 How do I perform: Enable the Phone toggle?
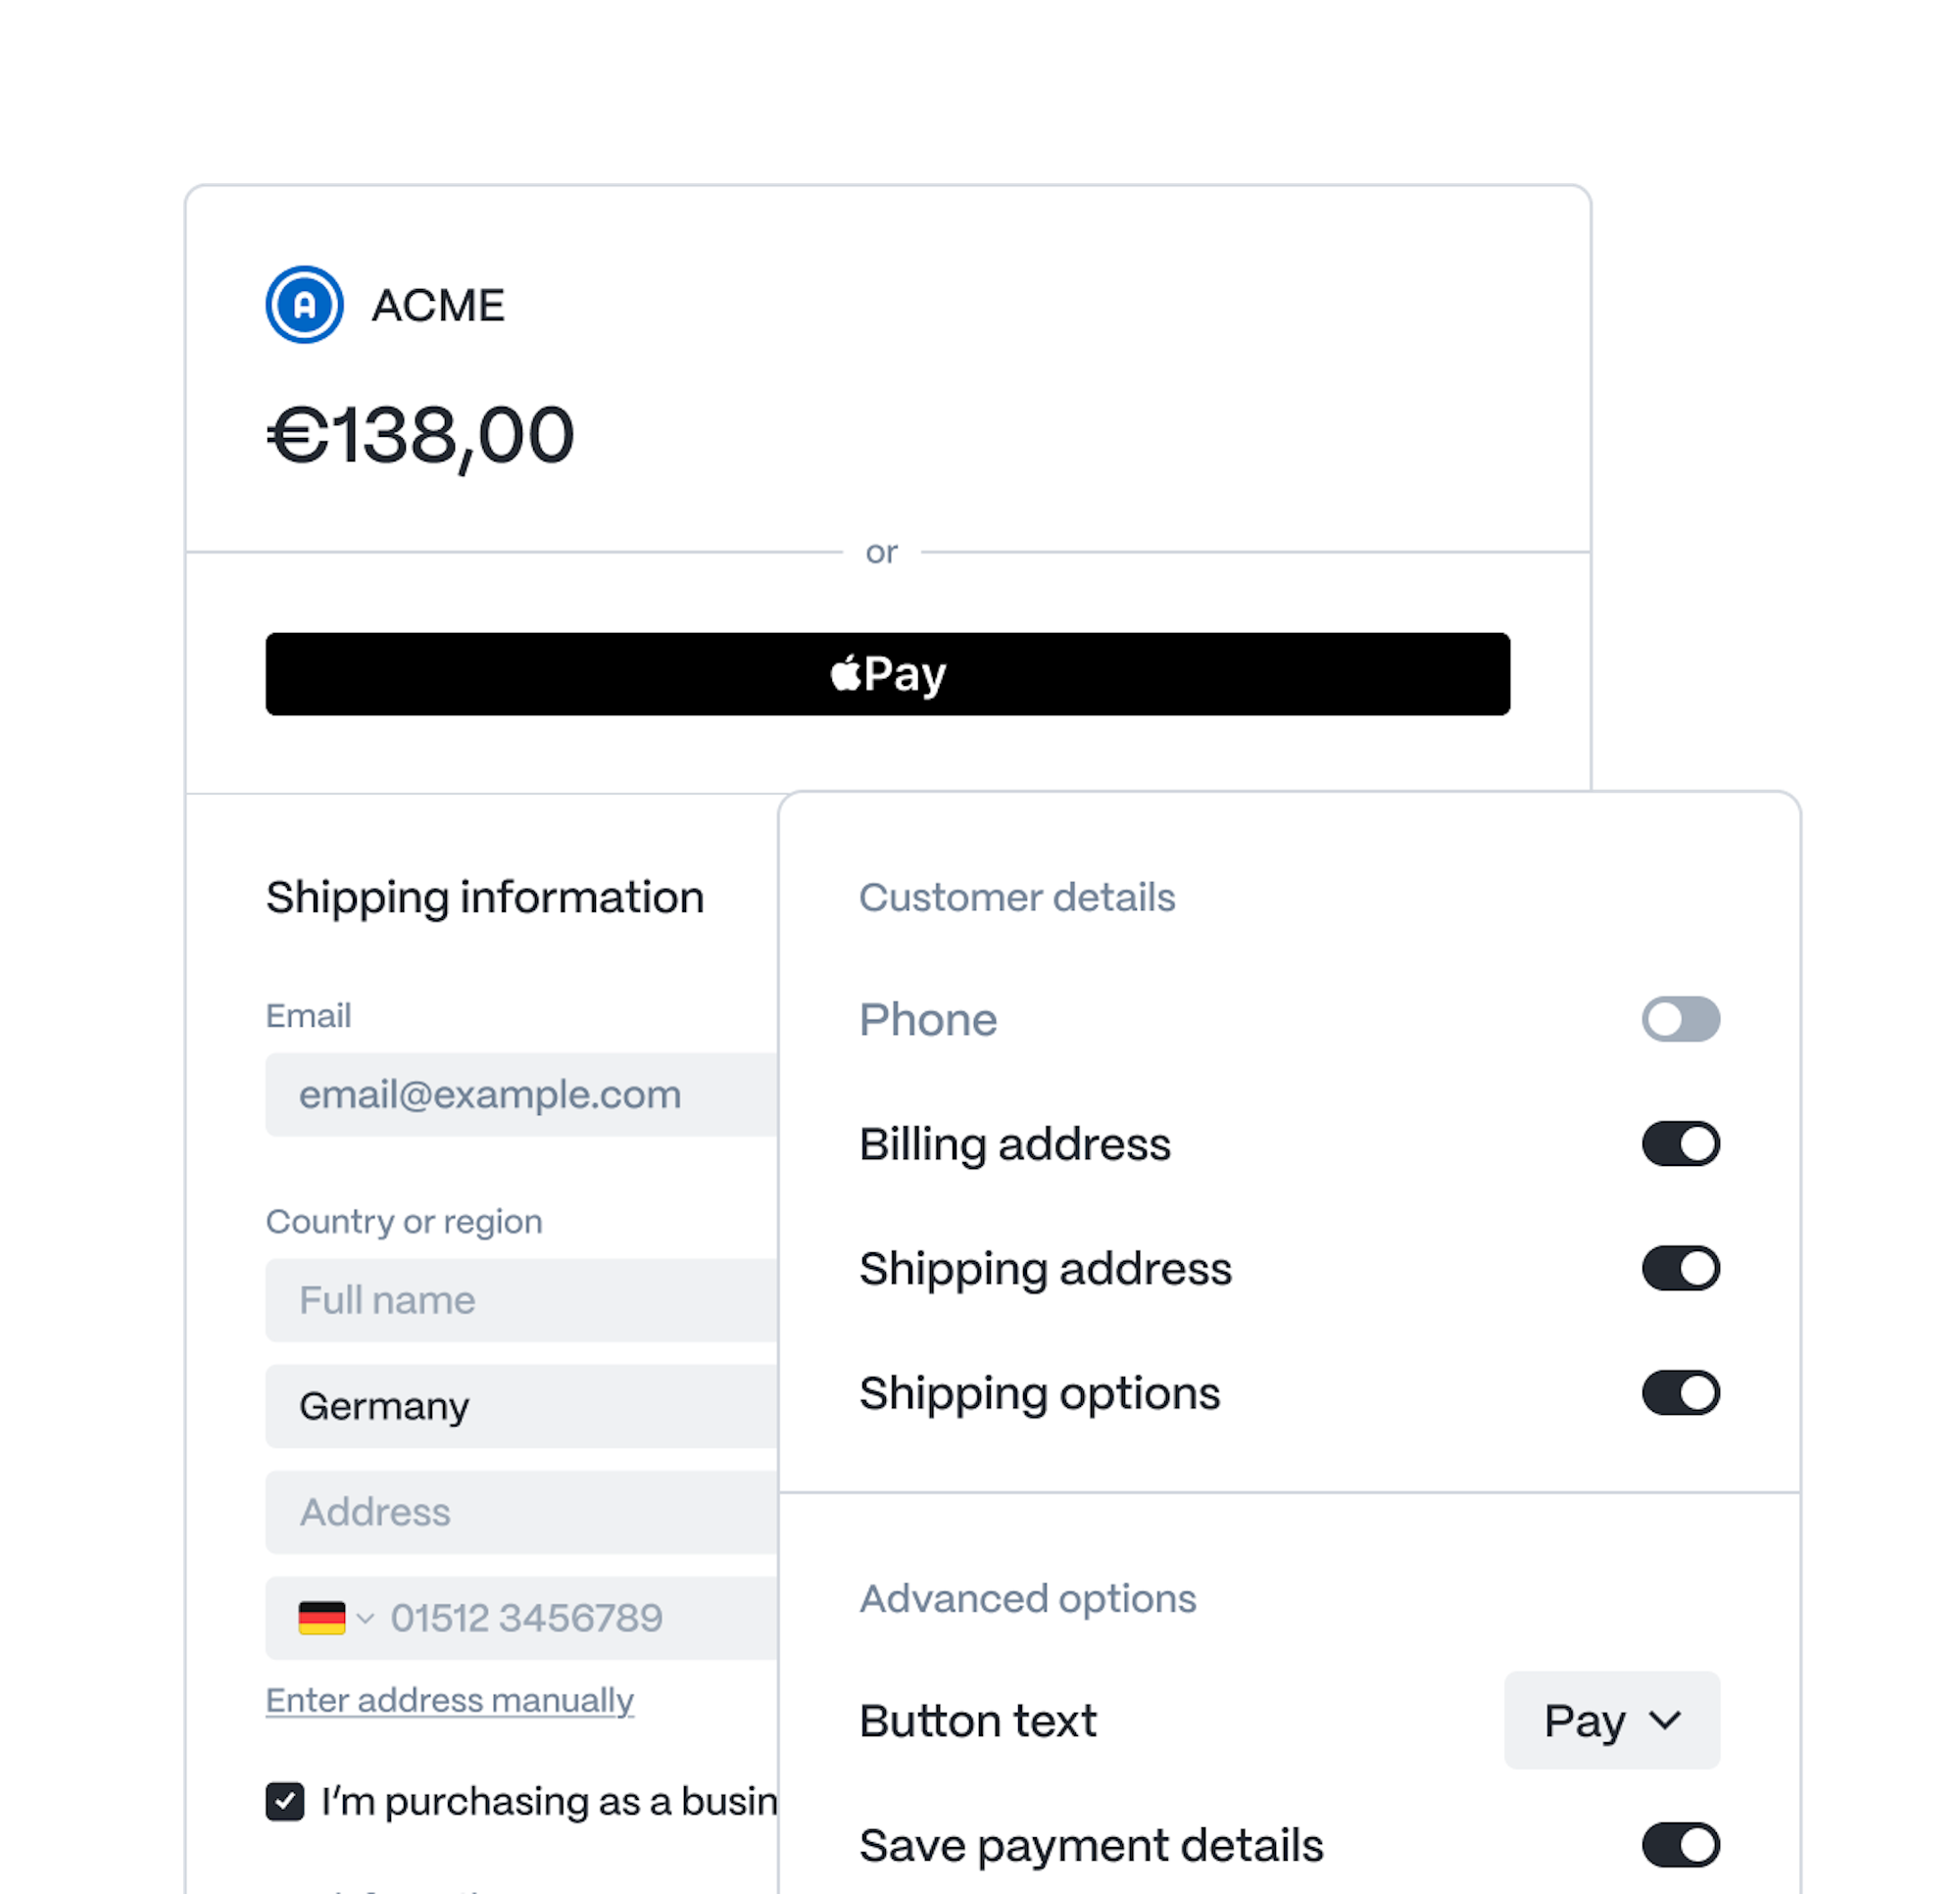pyautogui.click(x=1680, y=1019)
